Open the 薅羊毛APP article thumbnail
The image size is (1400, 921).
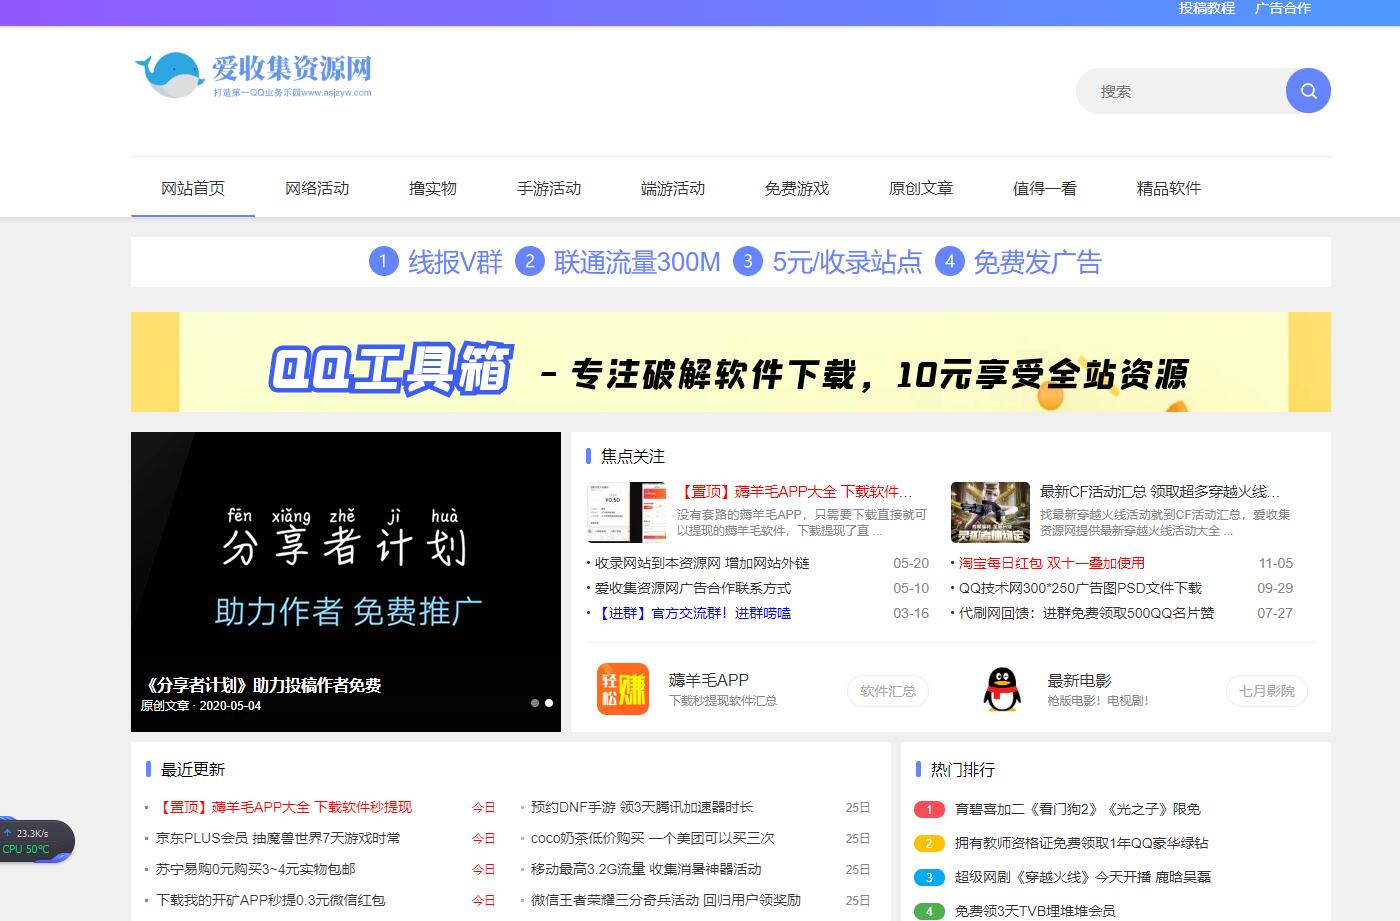pyautogui.click(x=627, y=512)
